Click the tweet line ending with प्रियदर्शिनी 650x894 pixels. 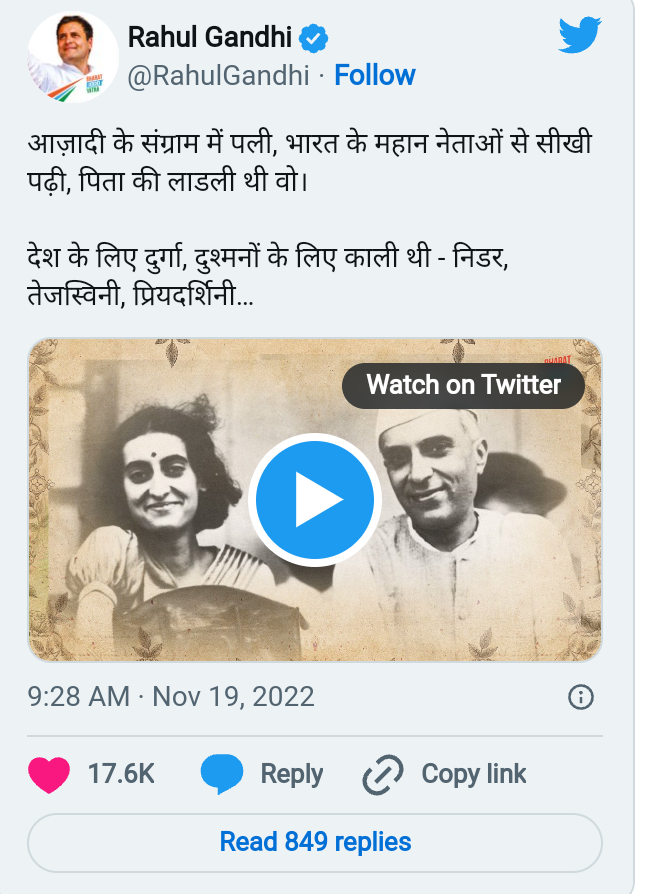[x=140, y=297]
